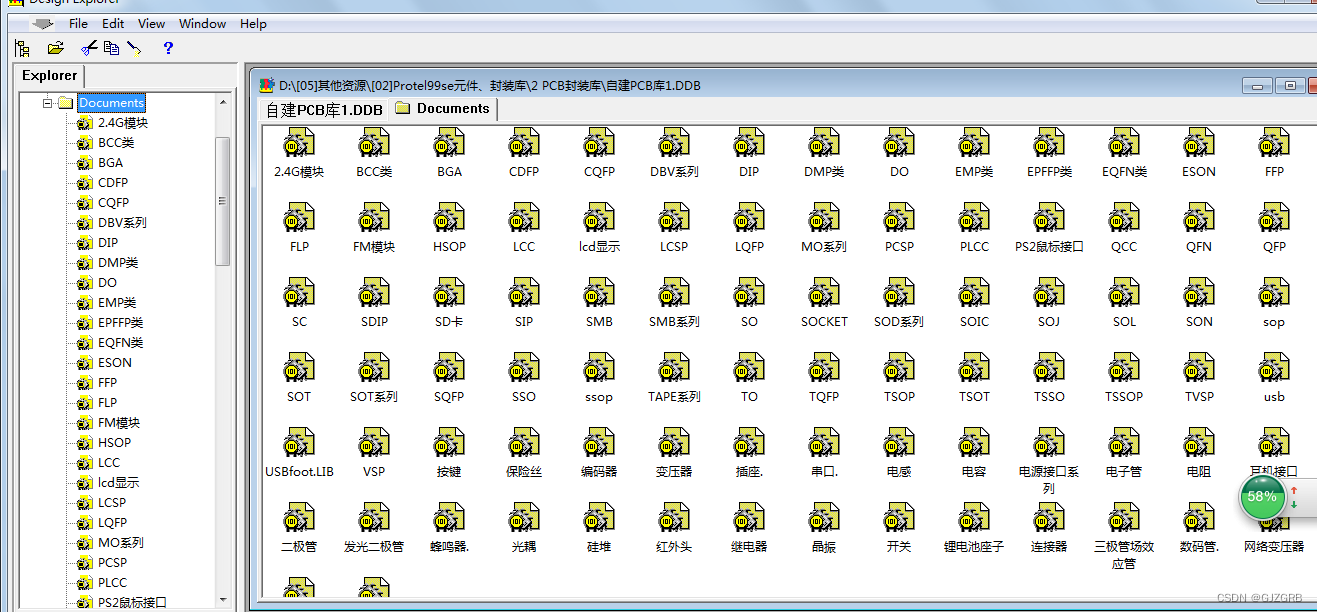
Task: Open the SOIC library icon in Documents
Action: coord(974,293)
